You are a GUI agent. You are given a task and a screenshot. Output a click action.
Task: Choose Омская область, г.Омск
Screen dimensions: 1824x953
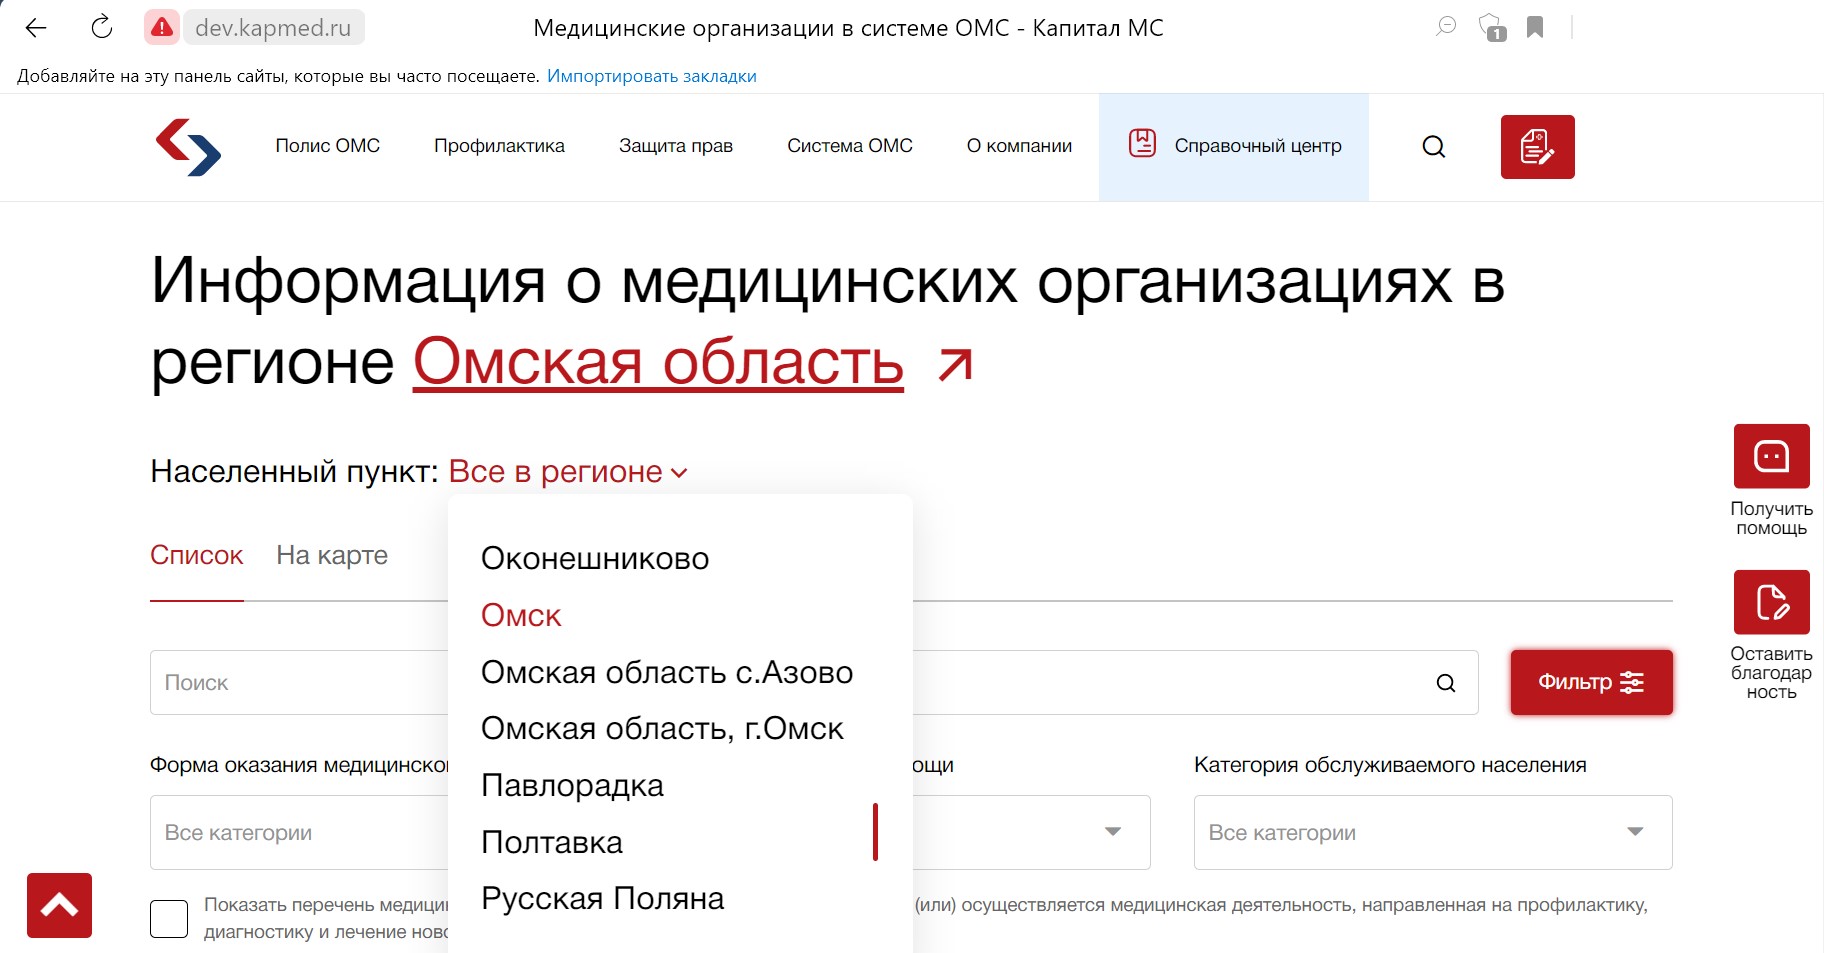[662, 728]
